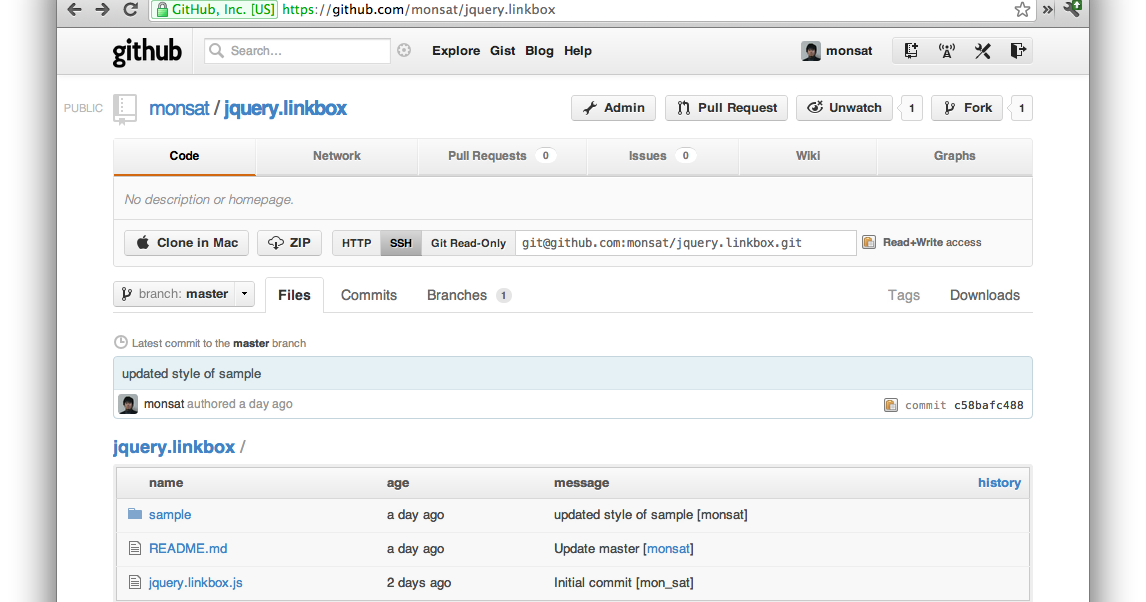Image resolution: width=1146 pixels, height=602 pixels.
Task: Open the branch: master dropdown
Action: [184, 293]
